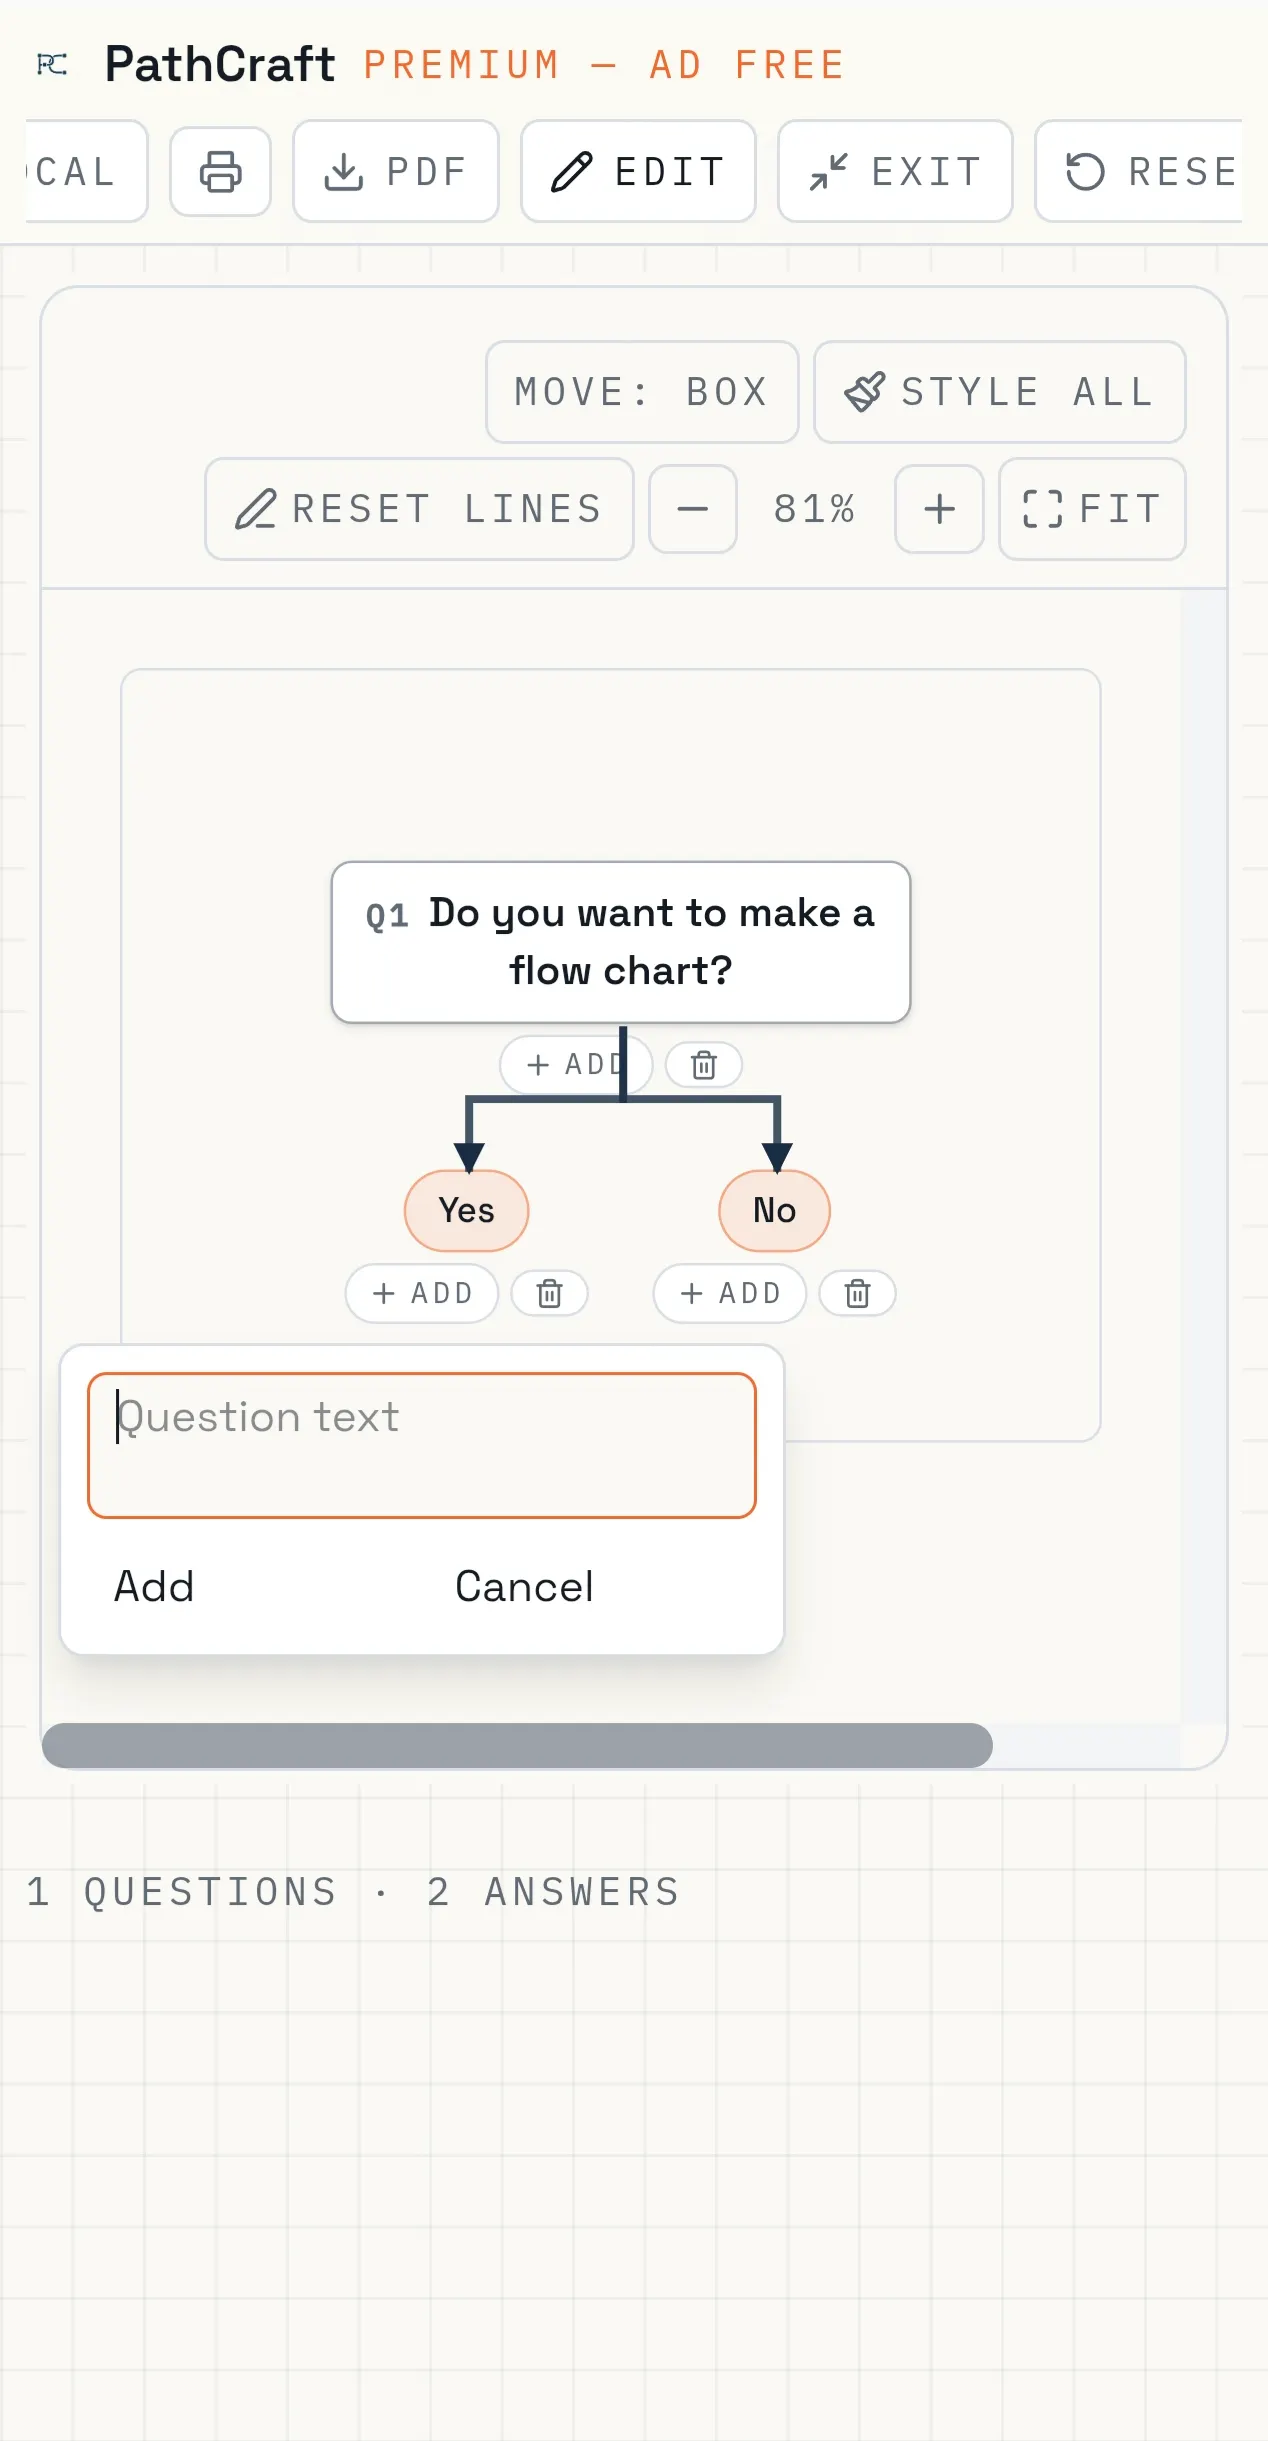Add a question under the Yes answer
The height and width of the screenshot is (2441, 1268).
422,1293
